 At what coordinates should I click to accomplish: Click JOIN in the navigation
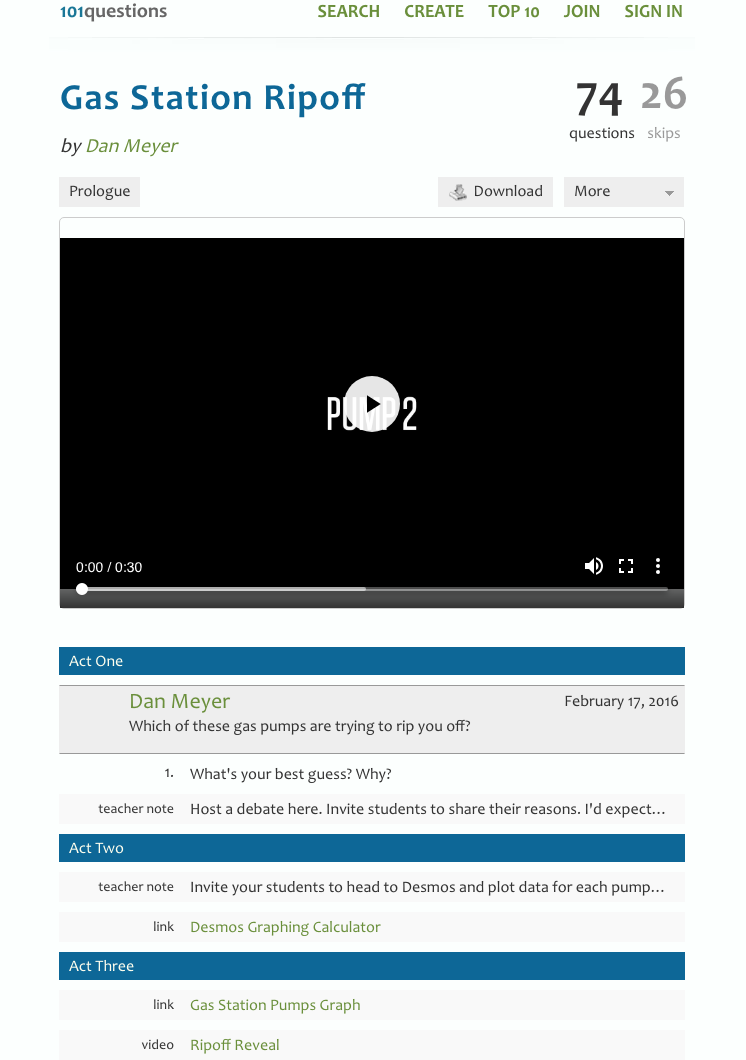coord(581,12)
